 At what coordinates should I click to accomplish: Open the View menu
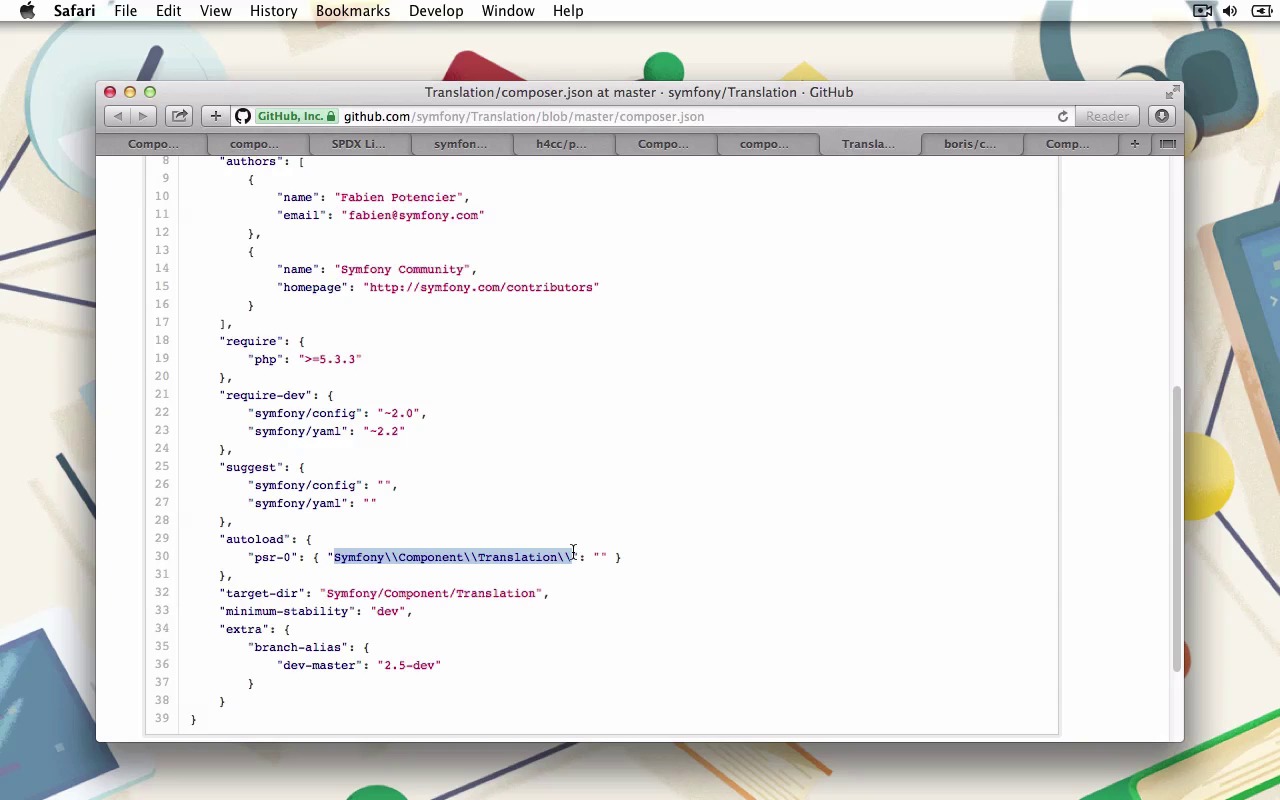click(215, 11)
